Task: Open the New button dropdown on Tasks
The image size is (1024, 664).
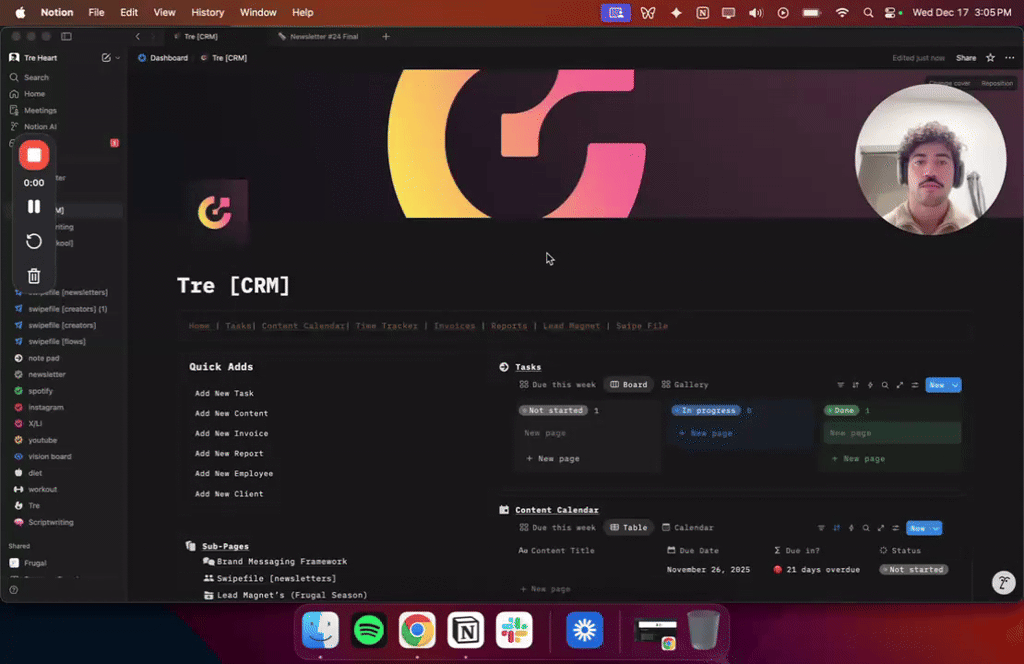Action: point(956,385)
